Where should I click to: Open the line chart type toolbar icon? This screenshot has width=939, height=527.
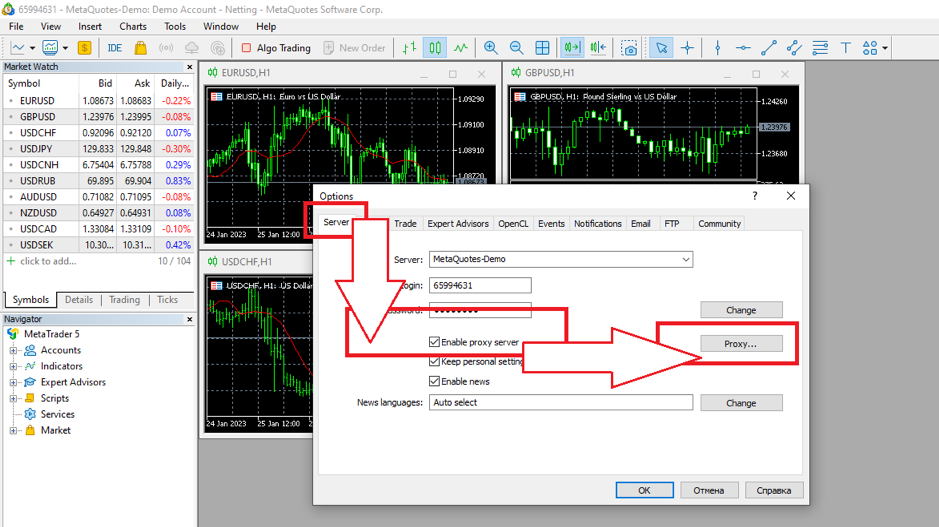pos(18,48)
